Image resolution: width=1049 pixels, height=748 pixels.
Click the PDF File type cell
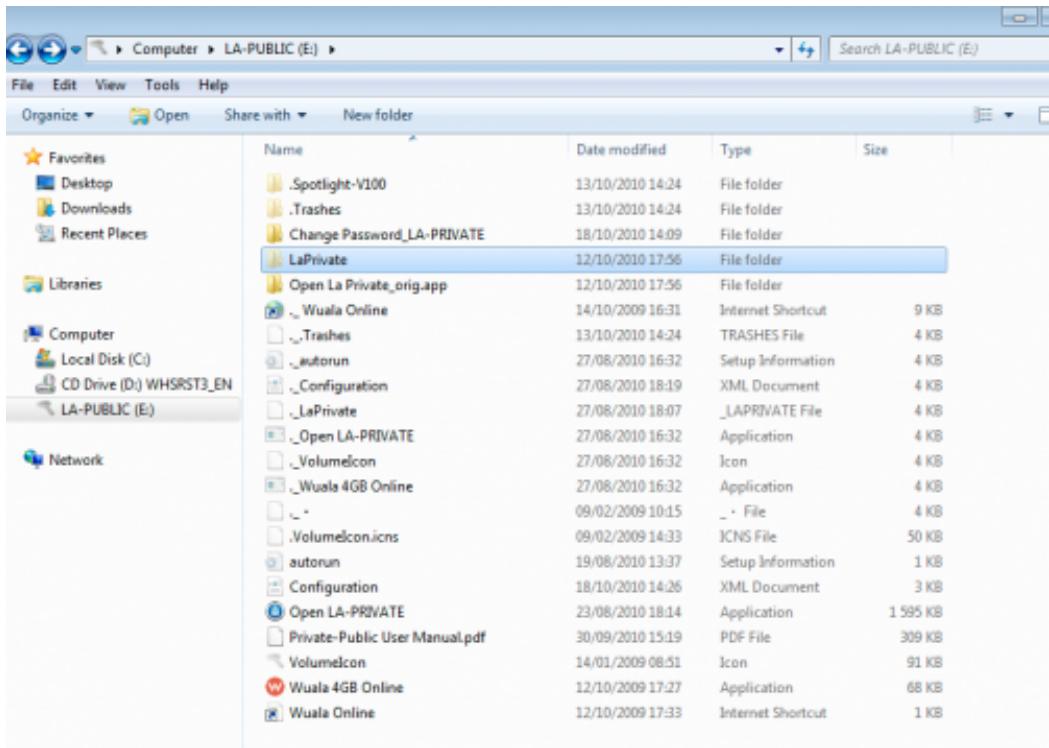coord(745,638)
